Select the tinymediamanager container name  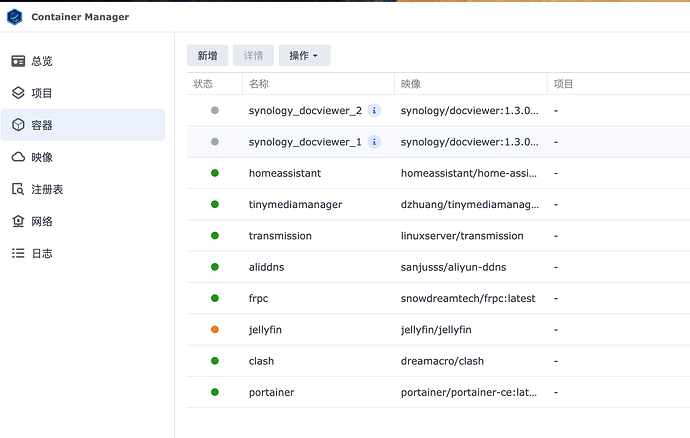click(x=295, y=204)
